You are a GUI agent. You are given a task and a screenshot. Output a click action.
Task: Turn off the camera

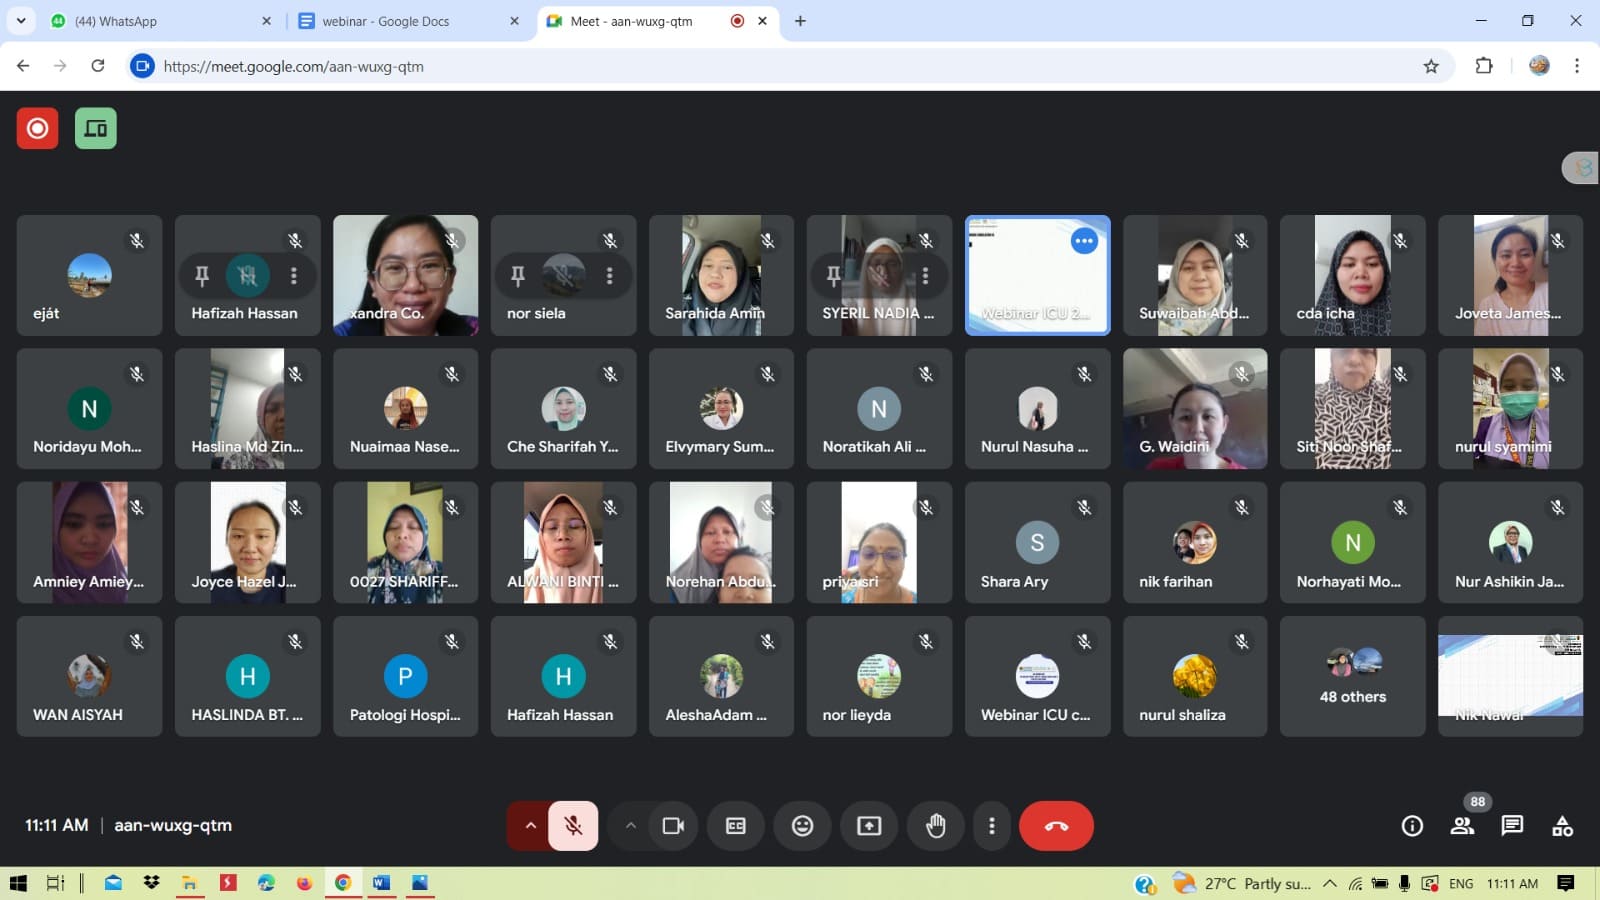coord(673,826)
